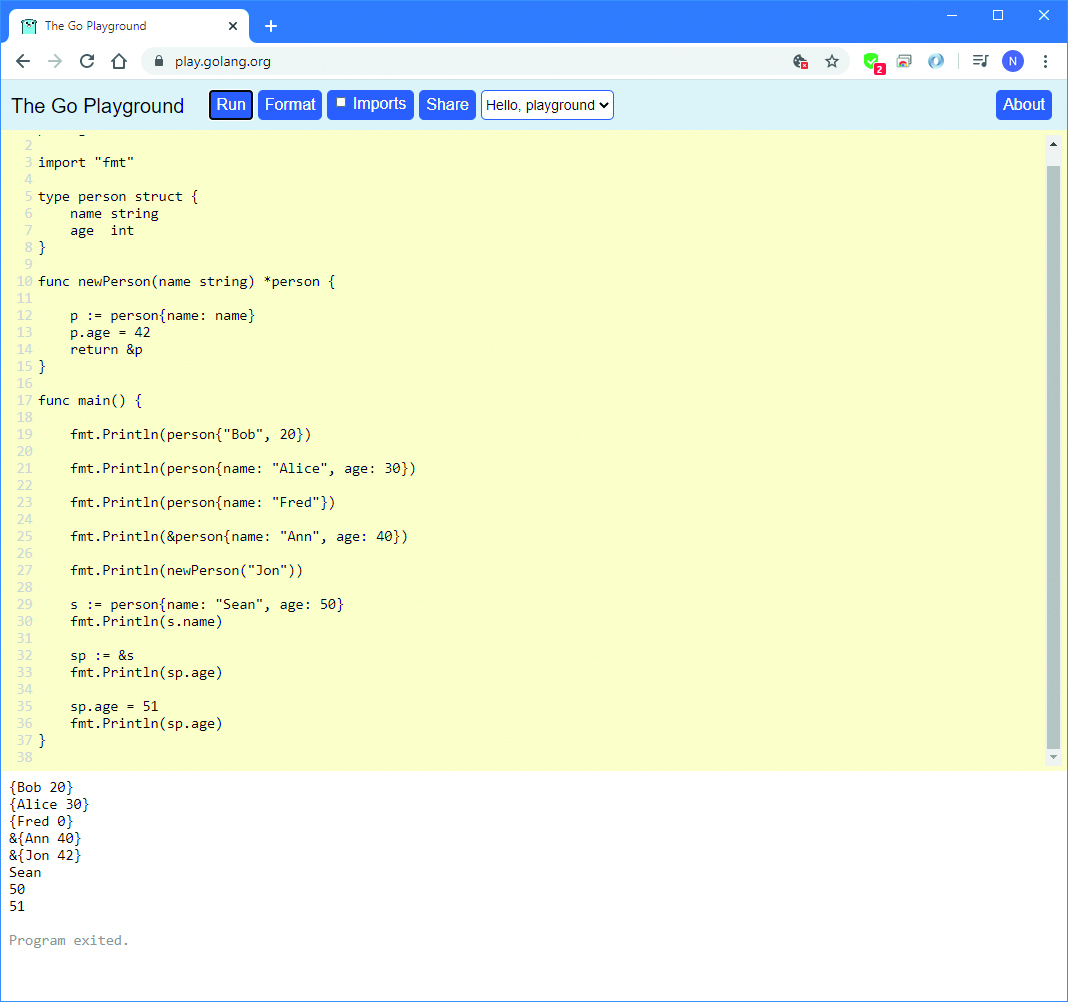Click the play.golang.org address bar

point(450,61)
